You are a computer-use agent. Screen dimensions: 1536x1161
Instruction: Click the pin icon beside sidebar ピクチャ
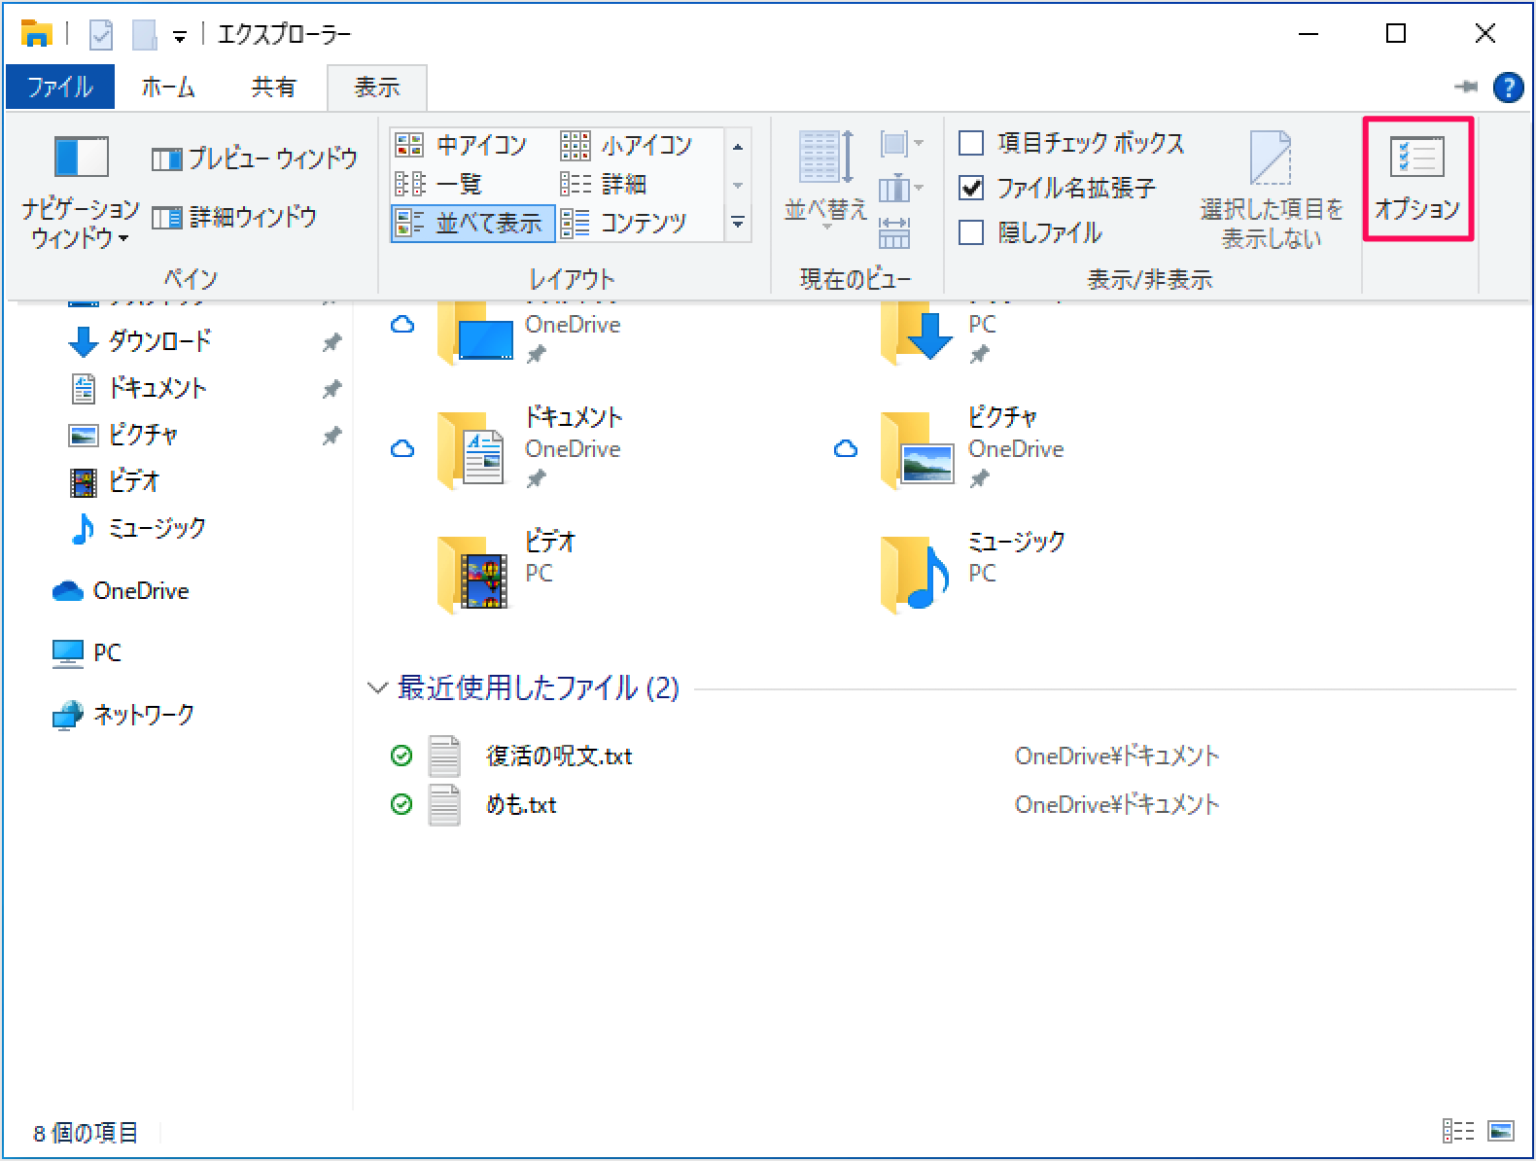point(331,436)
